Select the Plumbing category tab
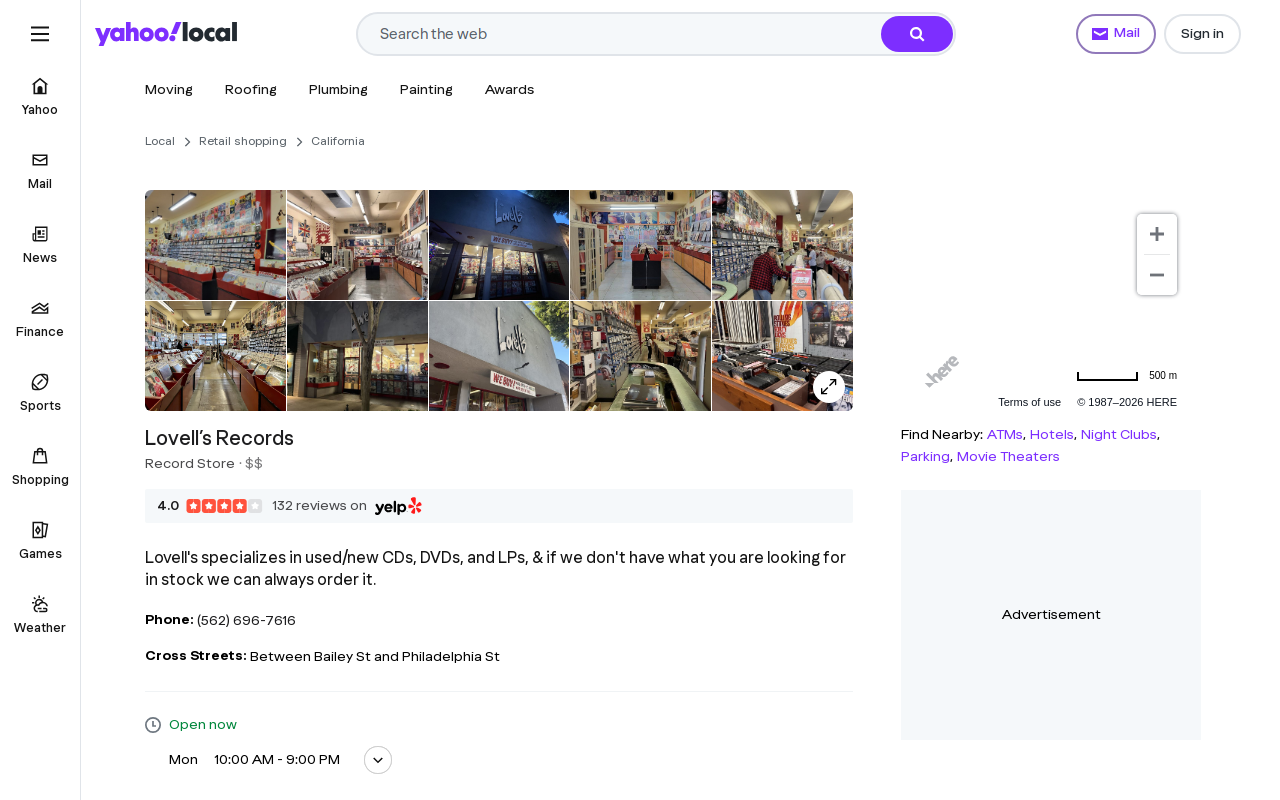 [338, 90]
